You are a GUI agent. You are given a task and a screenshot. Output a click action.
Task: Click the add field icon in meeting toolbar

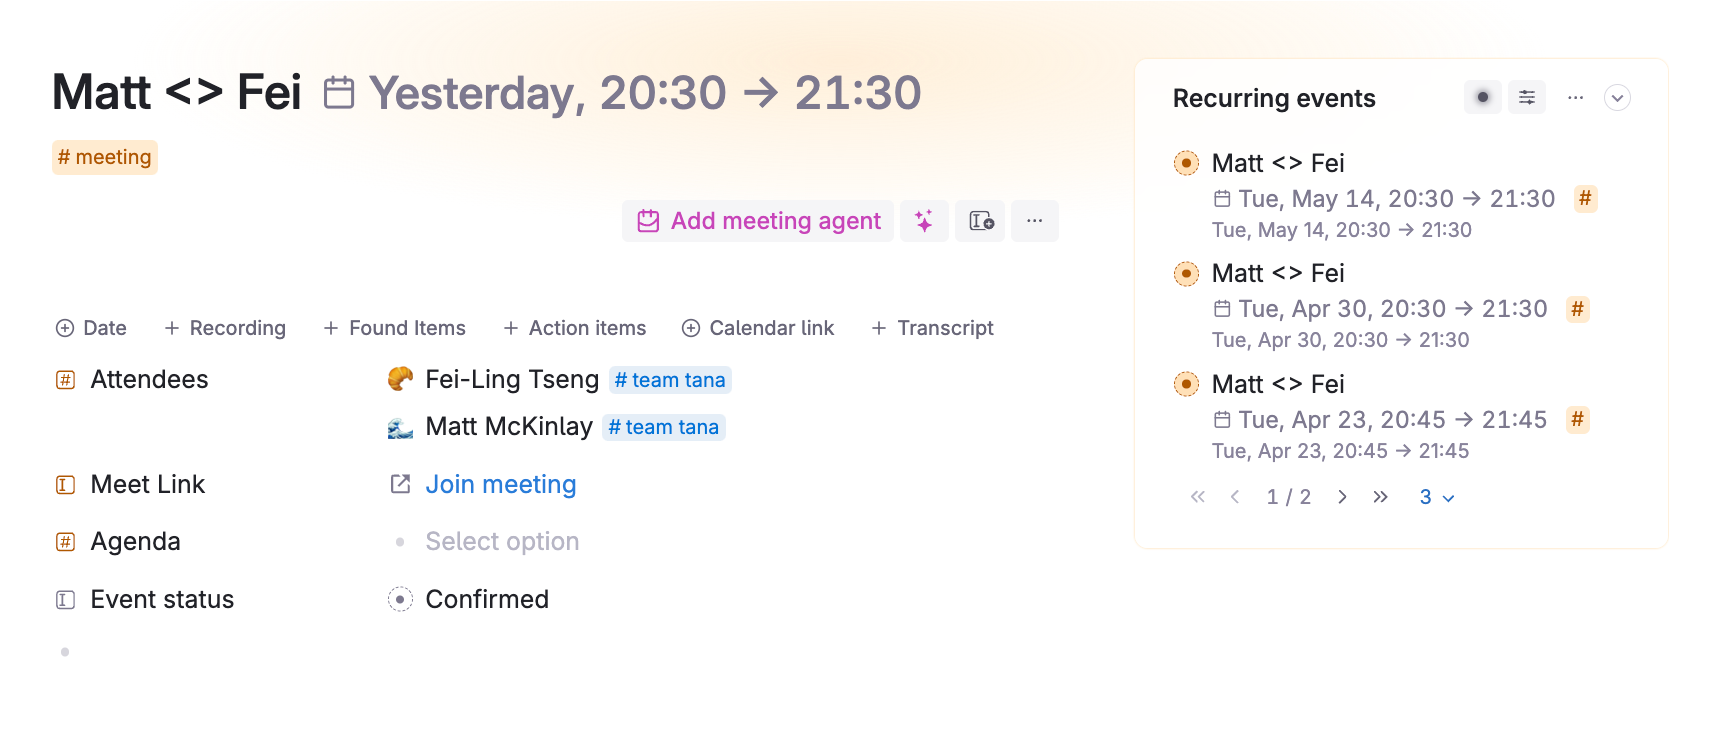click(981, 221)
